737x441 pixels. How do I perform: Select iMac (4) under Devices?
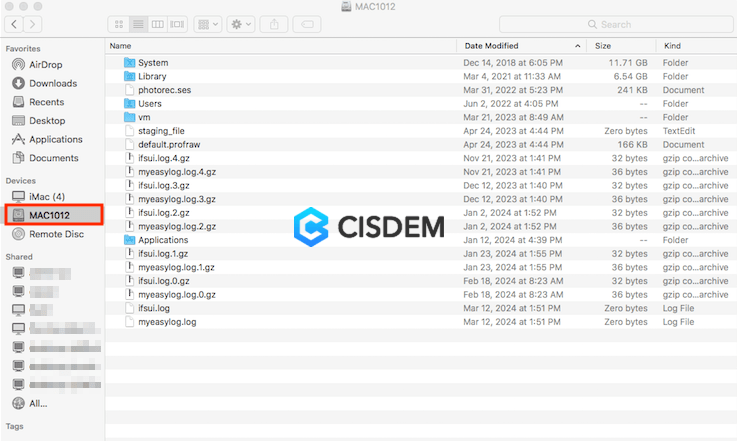coord(47,197)
